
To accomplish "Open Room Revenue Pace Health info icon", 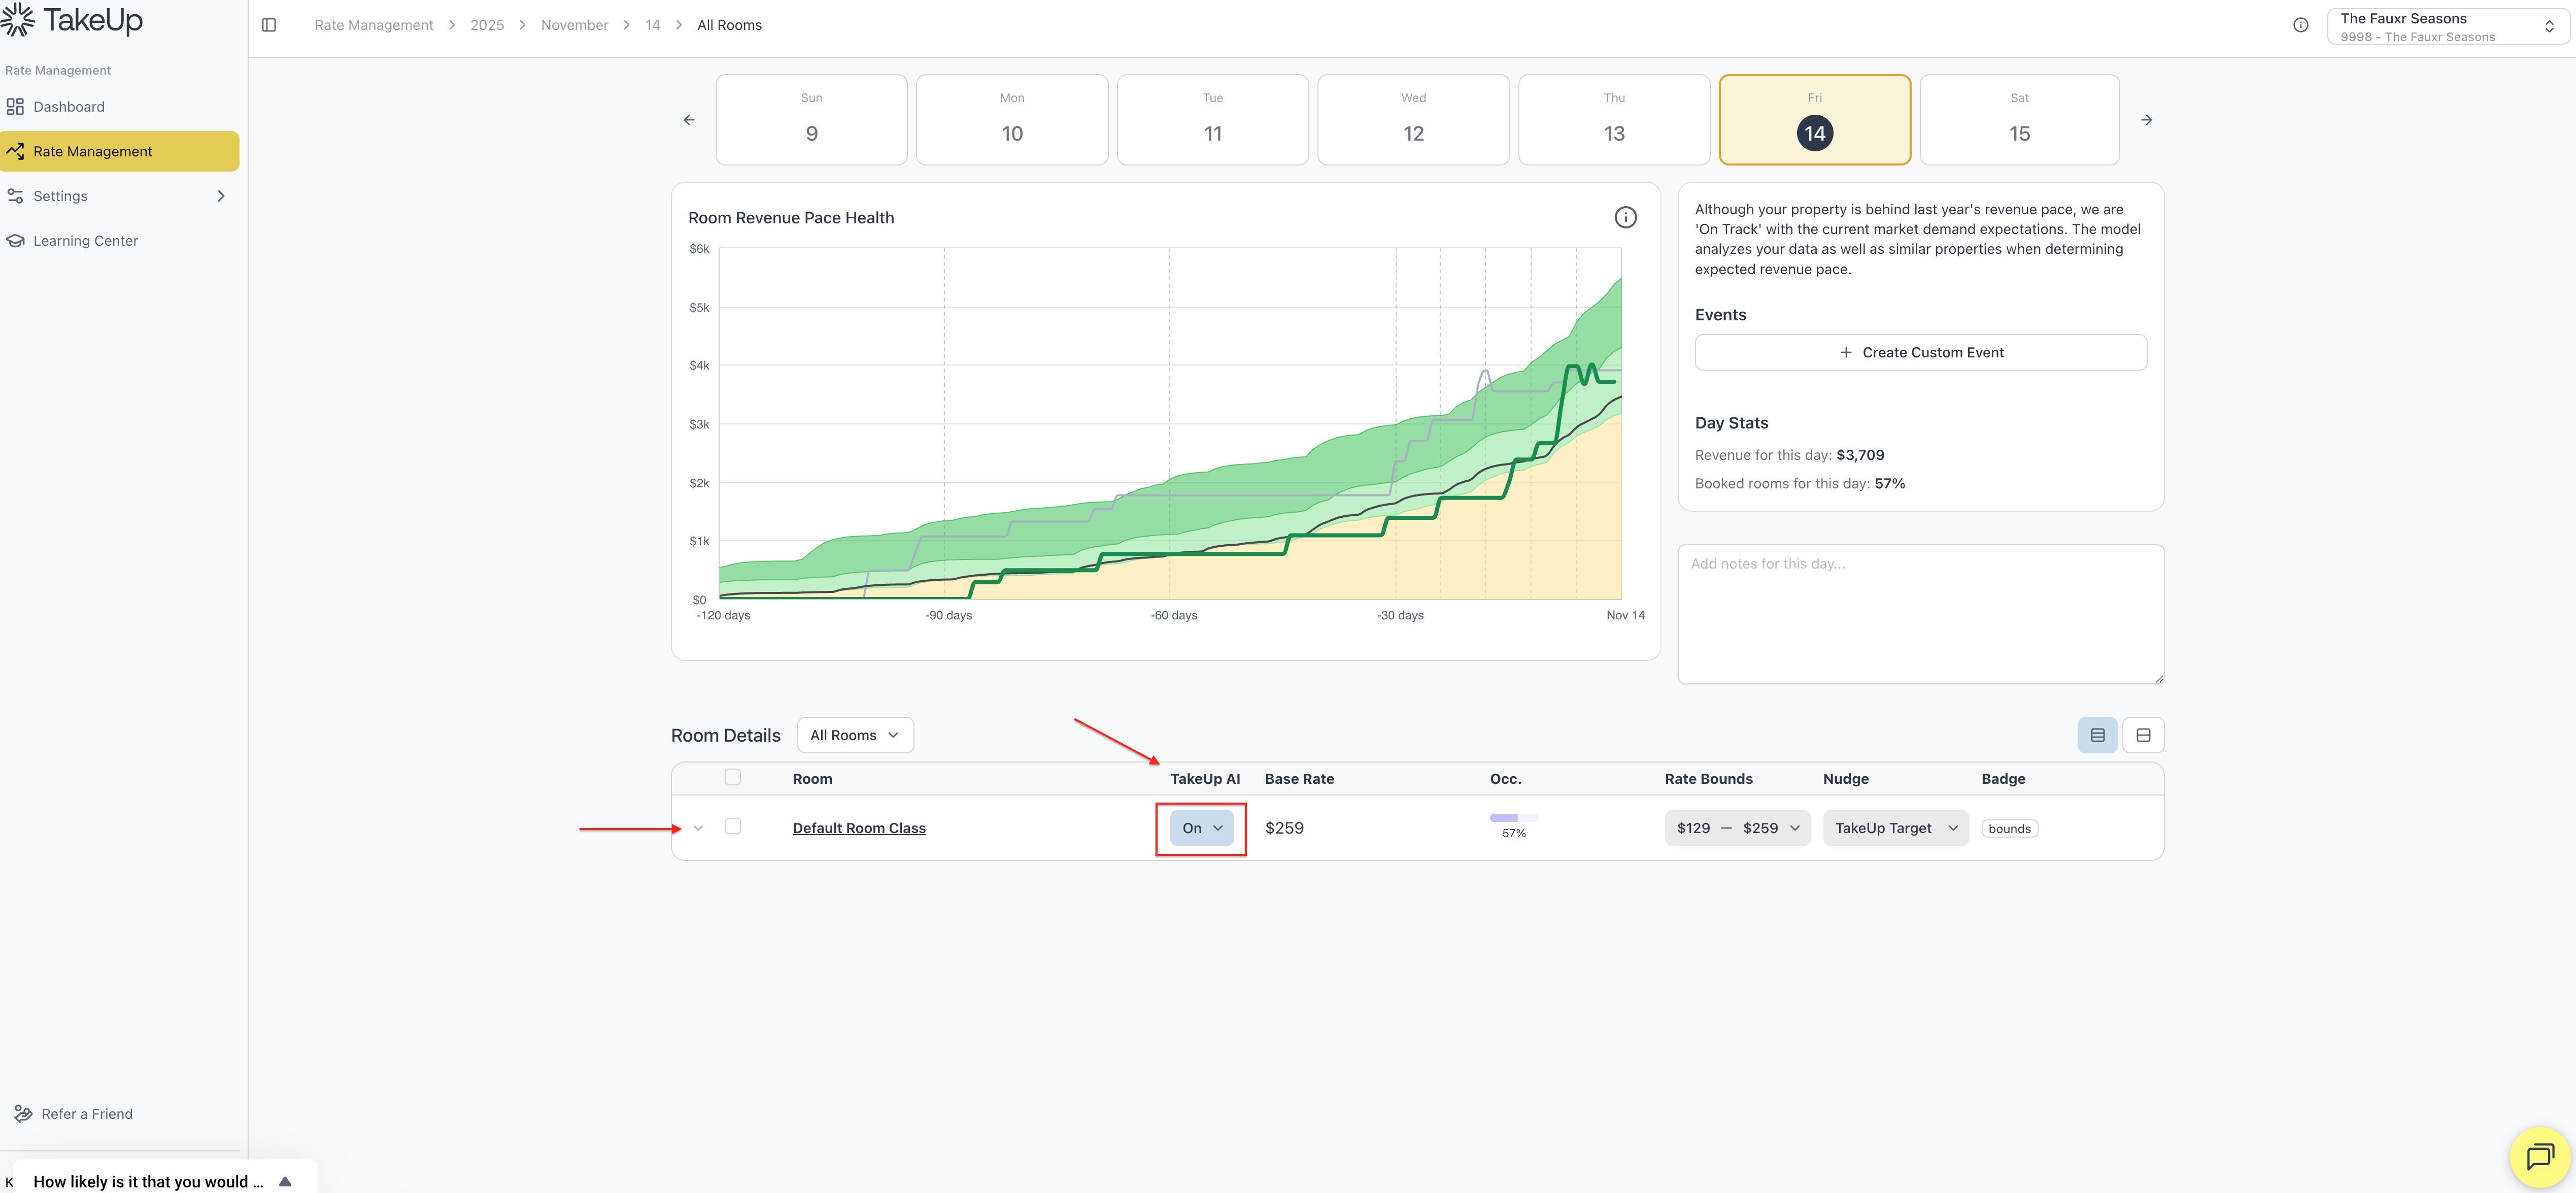I will [1625, 217].
